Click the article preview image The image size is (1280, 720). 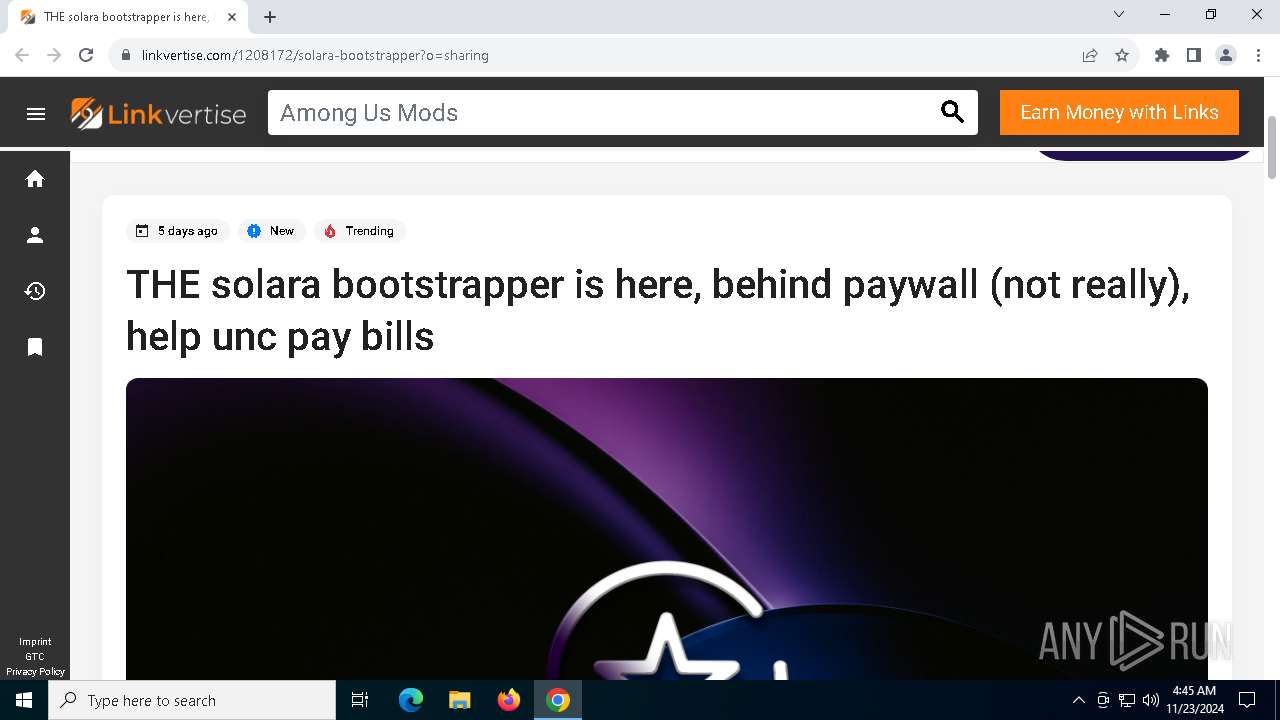667,529
